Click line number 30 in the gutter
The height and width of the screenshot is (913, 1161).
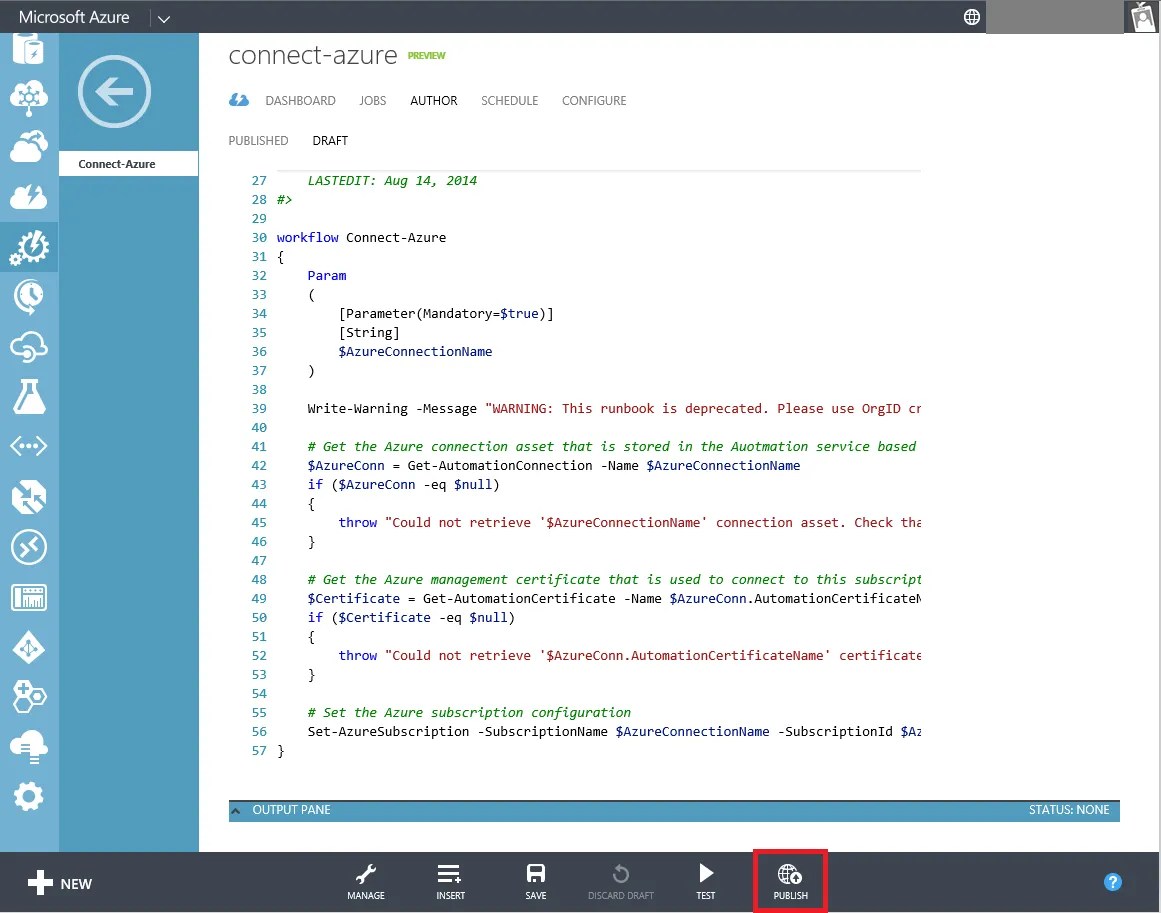[258, 238]
